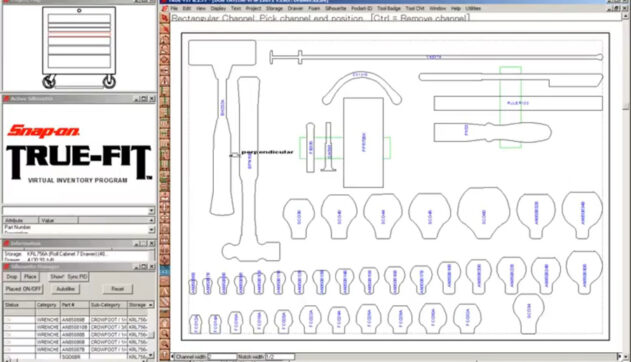Click the parts table vertical scrollbar
This screenshot has width=631, height=362.
click(x=151, y=333)
